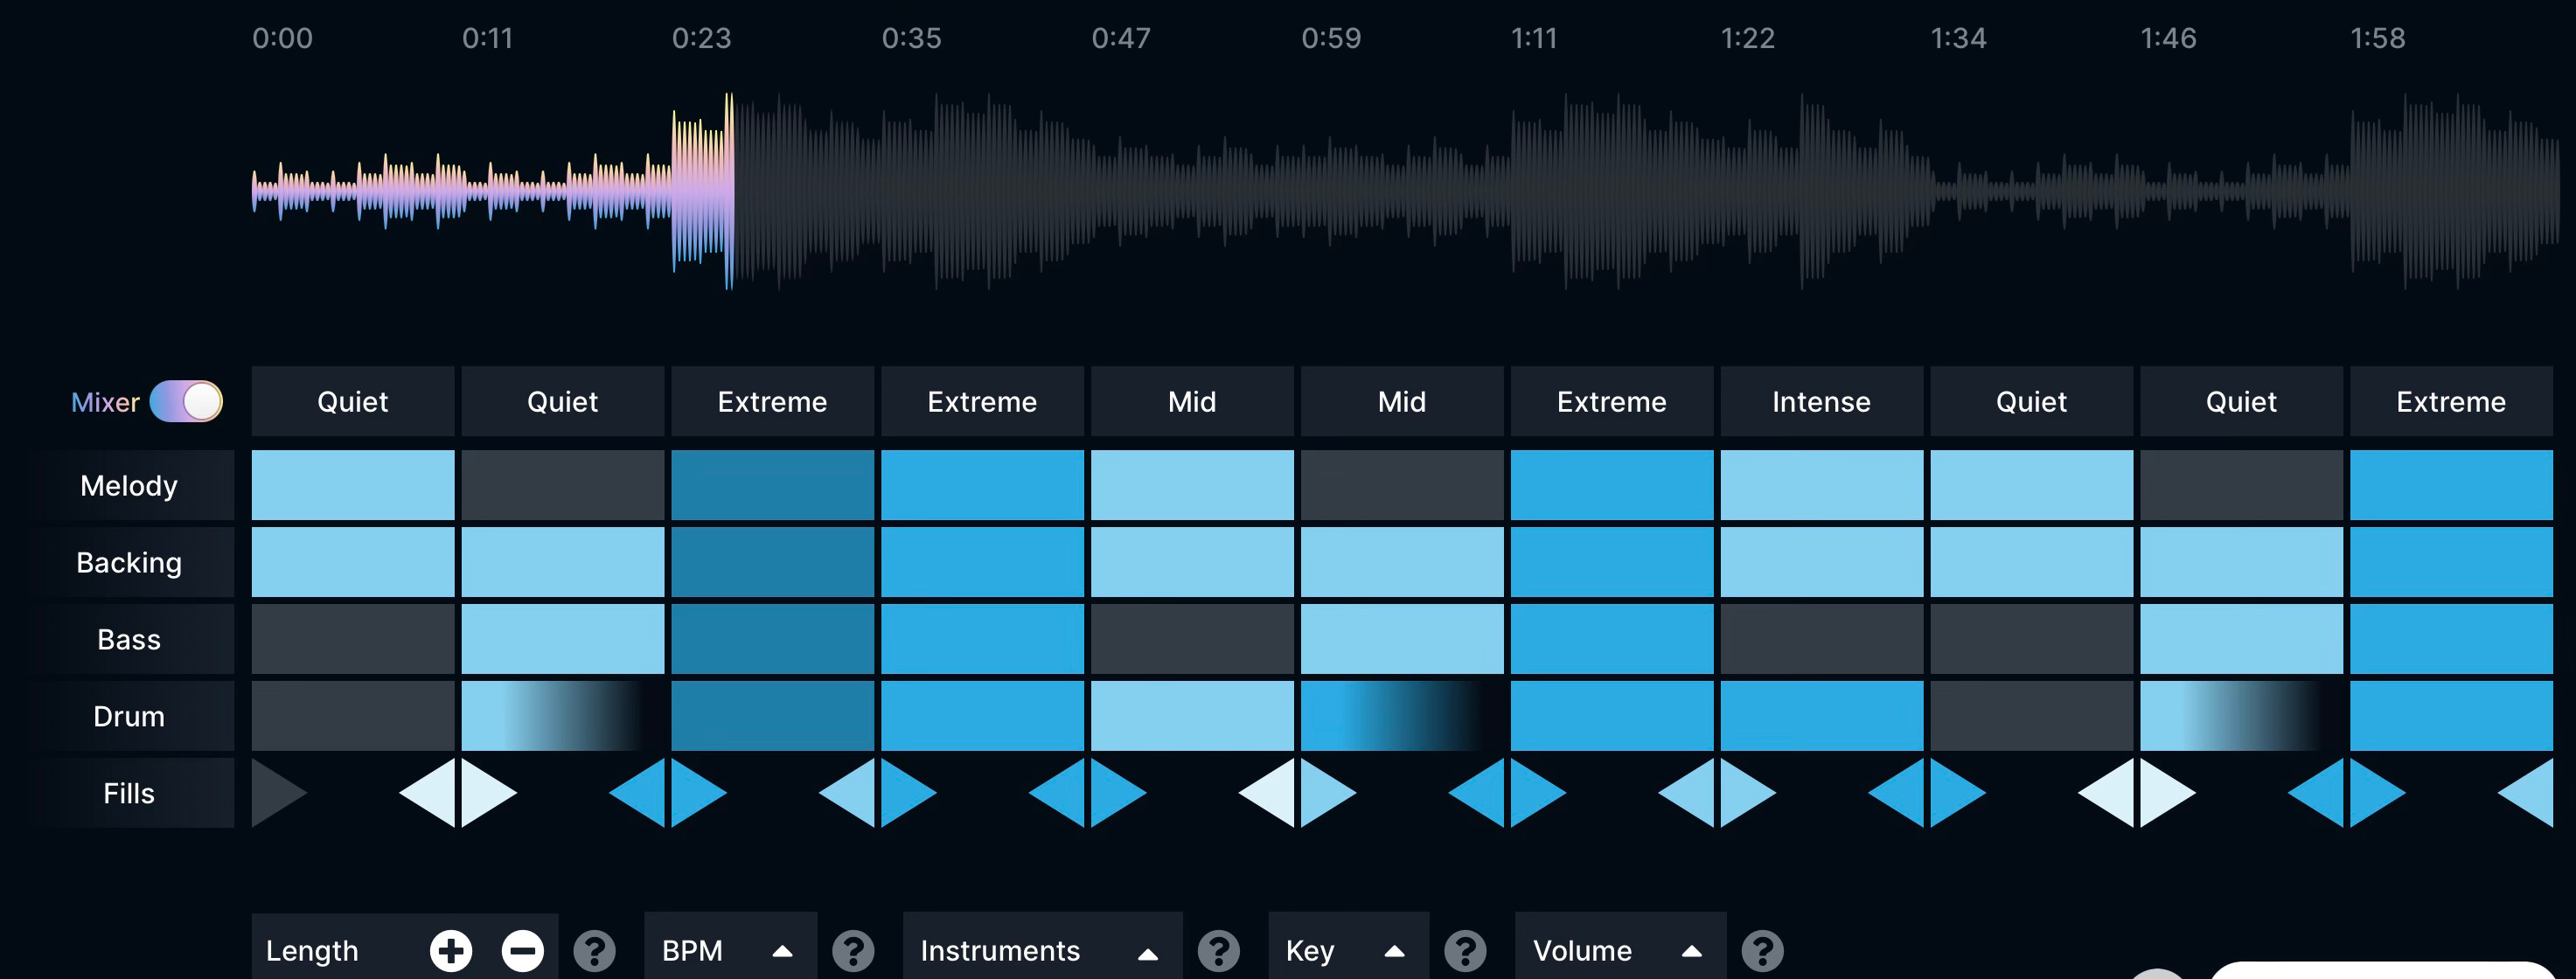Screen dimensions: 2576x979
Task: Select the first Mid section header
Action: 1192,402
